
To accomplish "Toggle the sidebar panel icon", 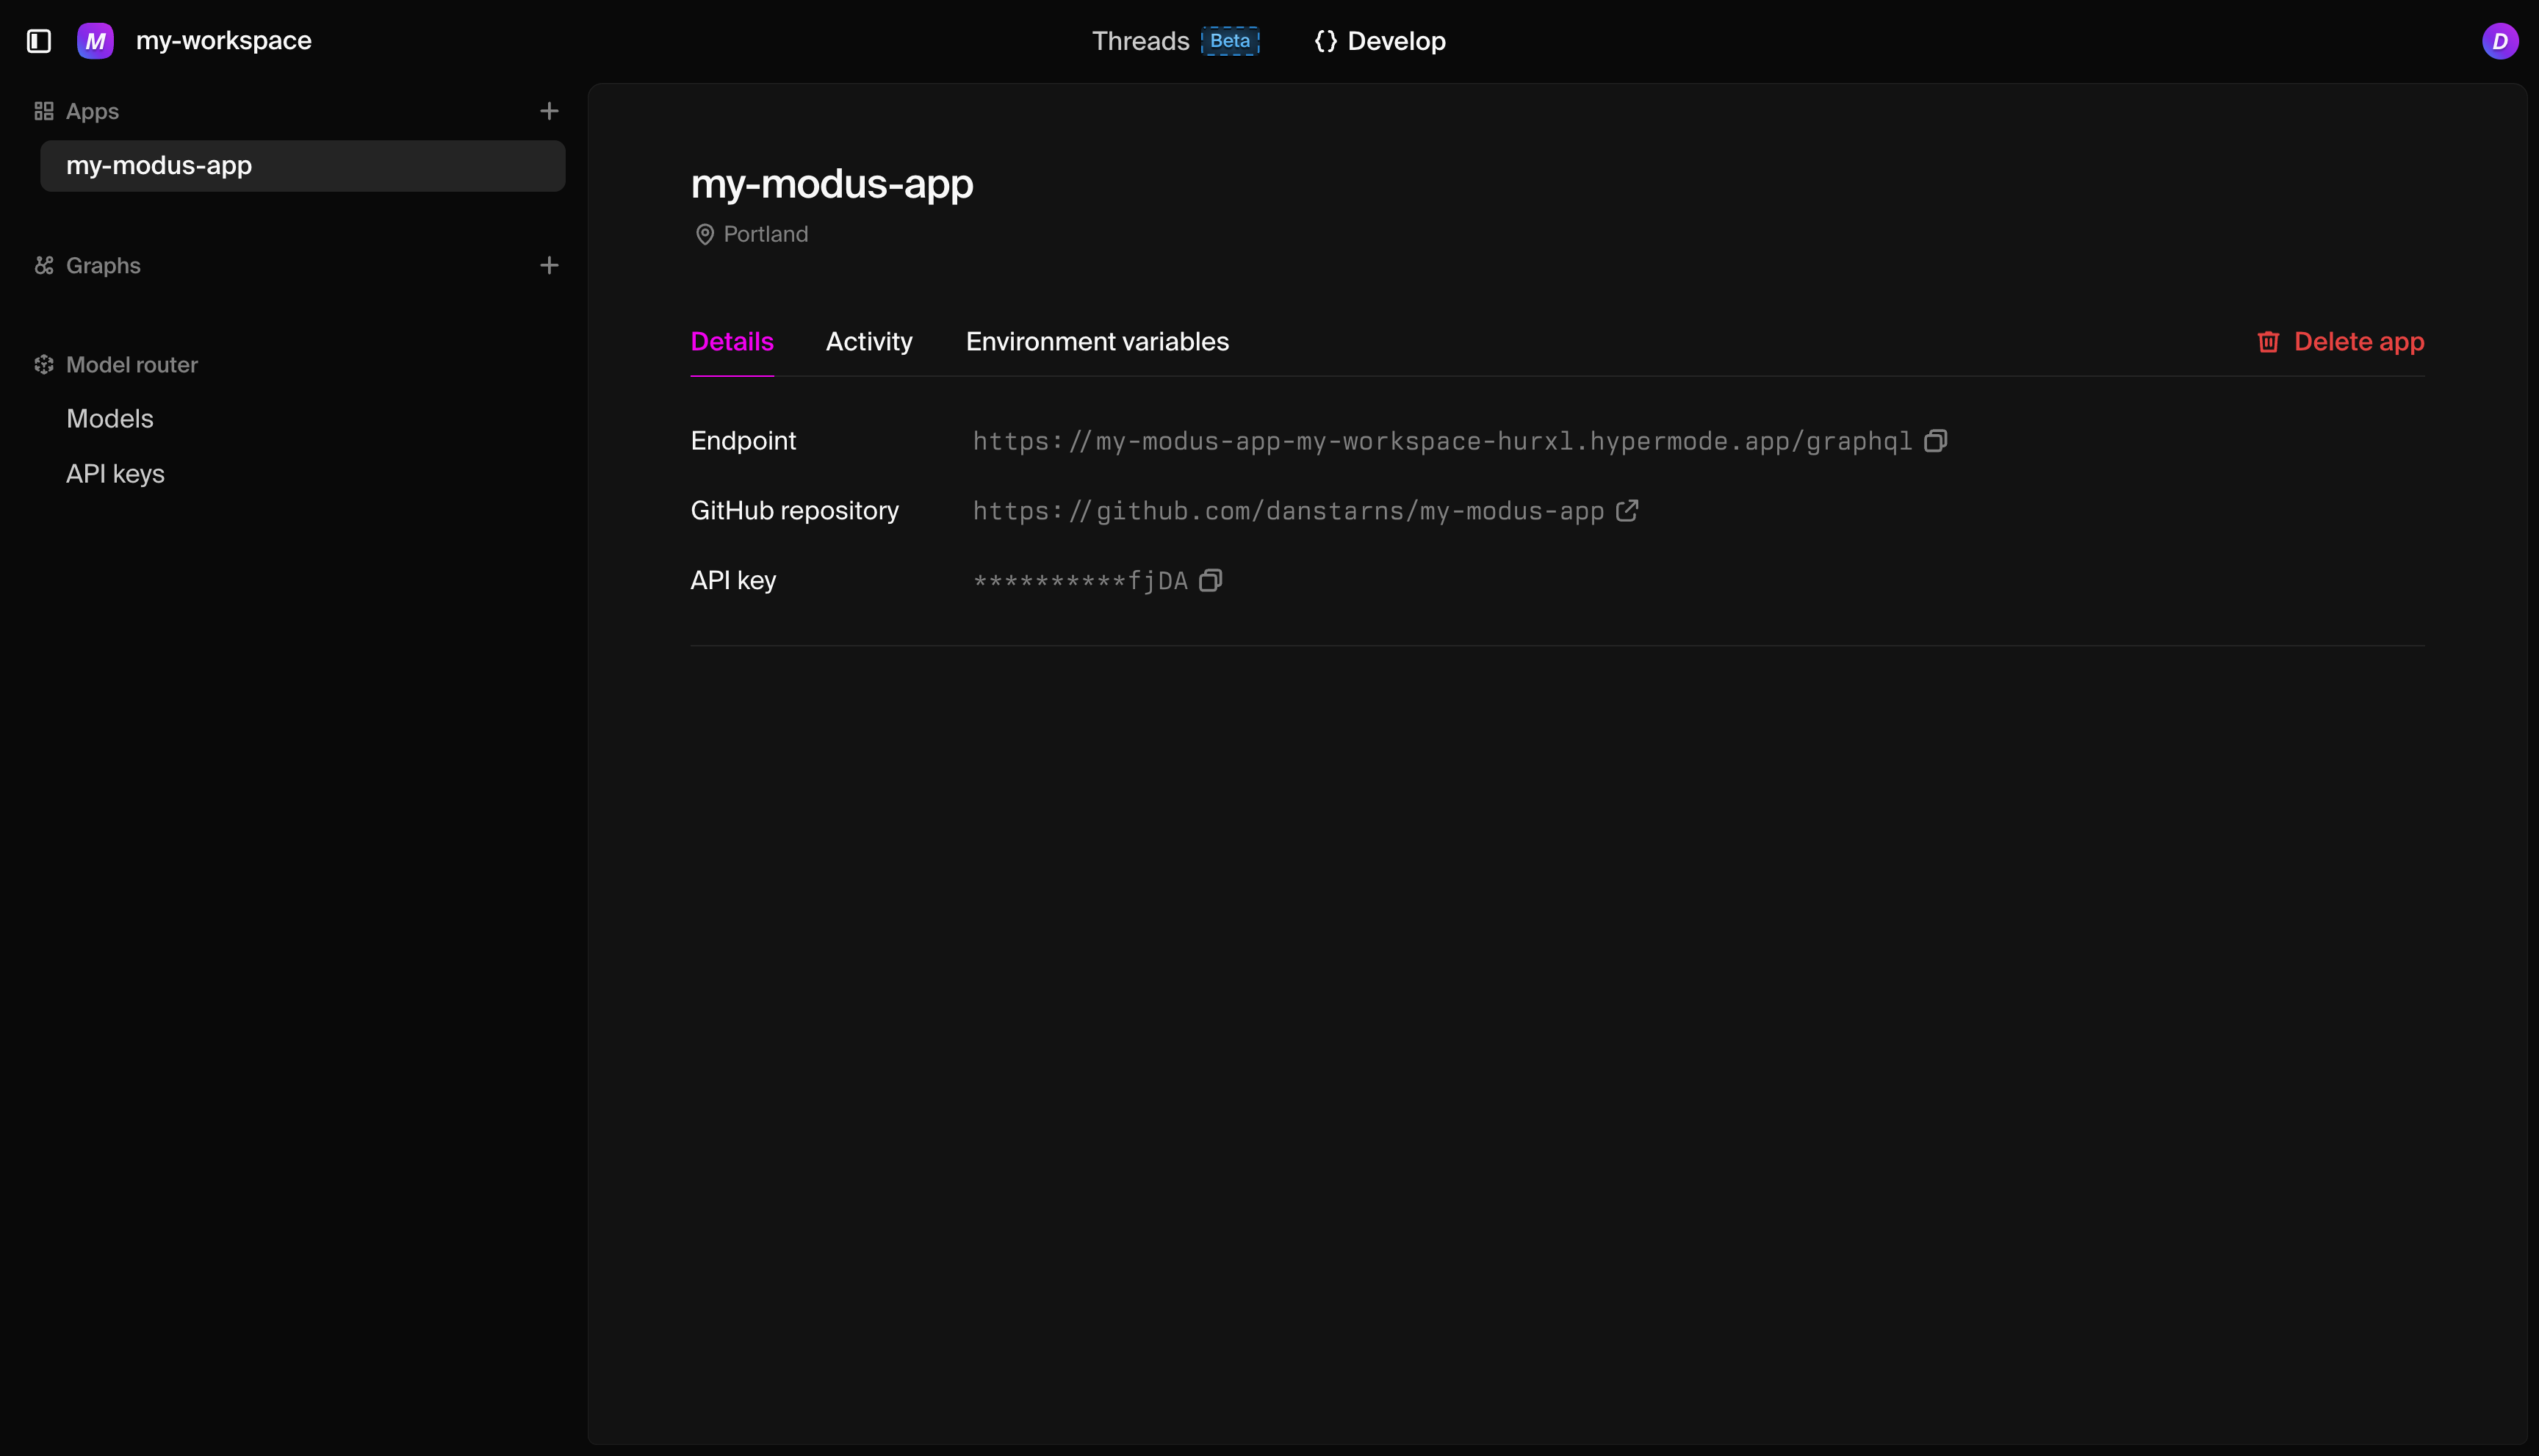I will pyautogui.click(x=39, y=41).
